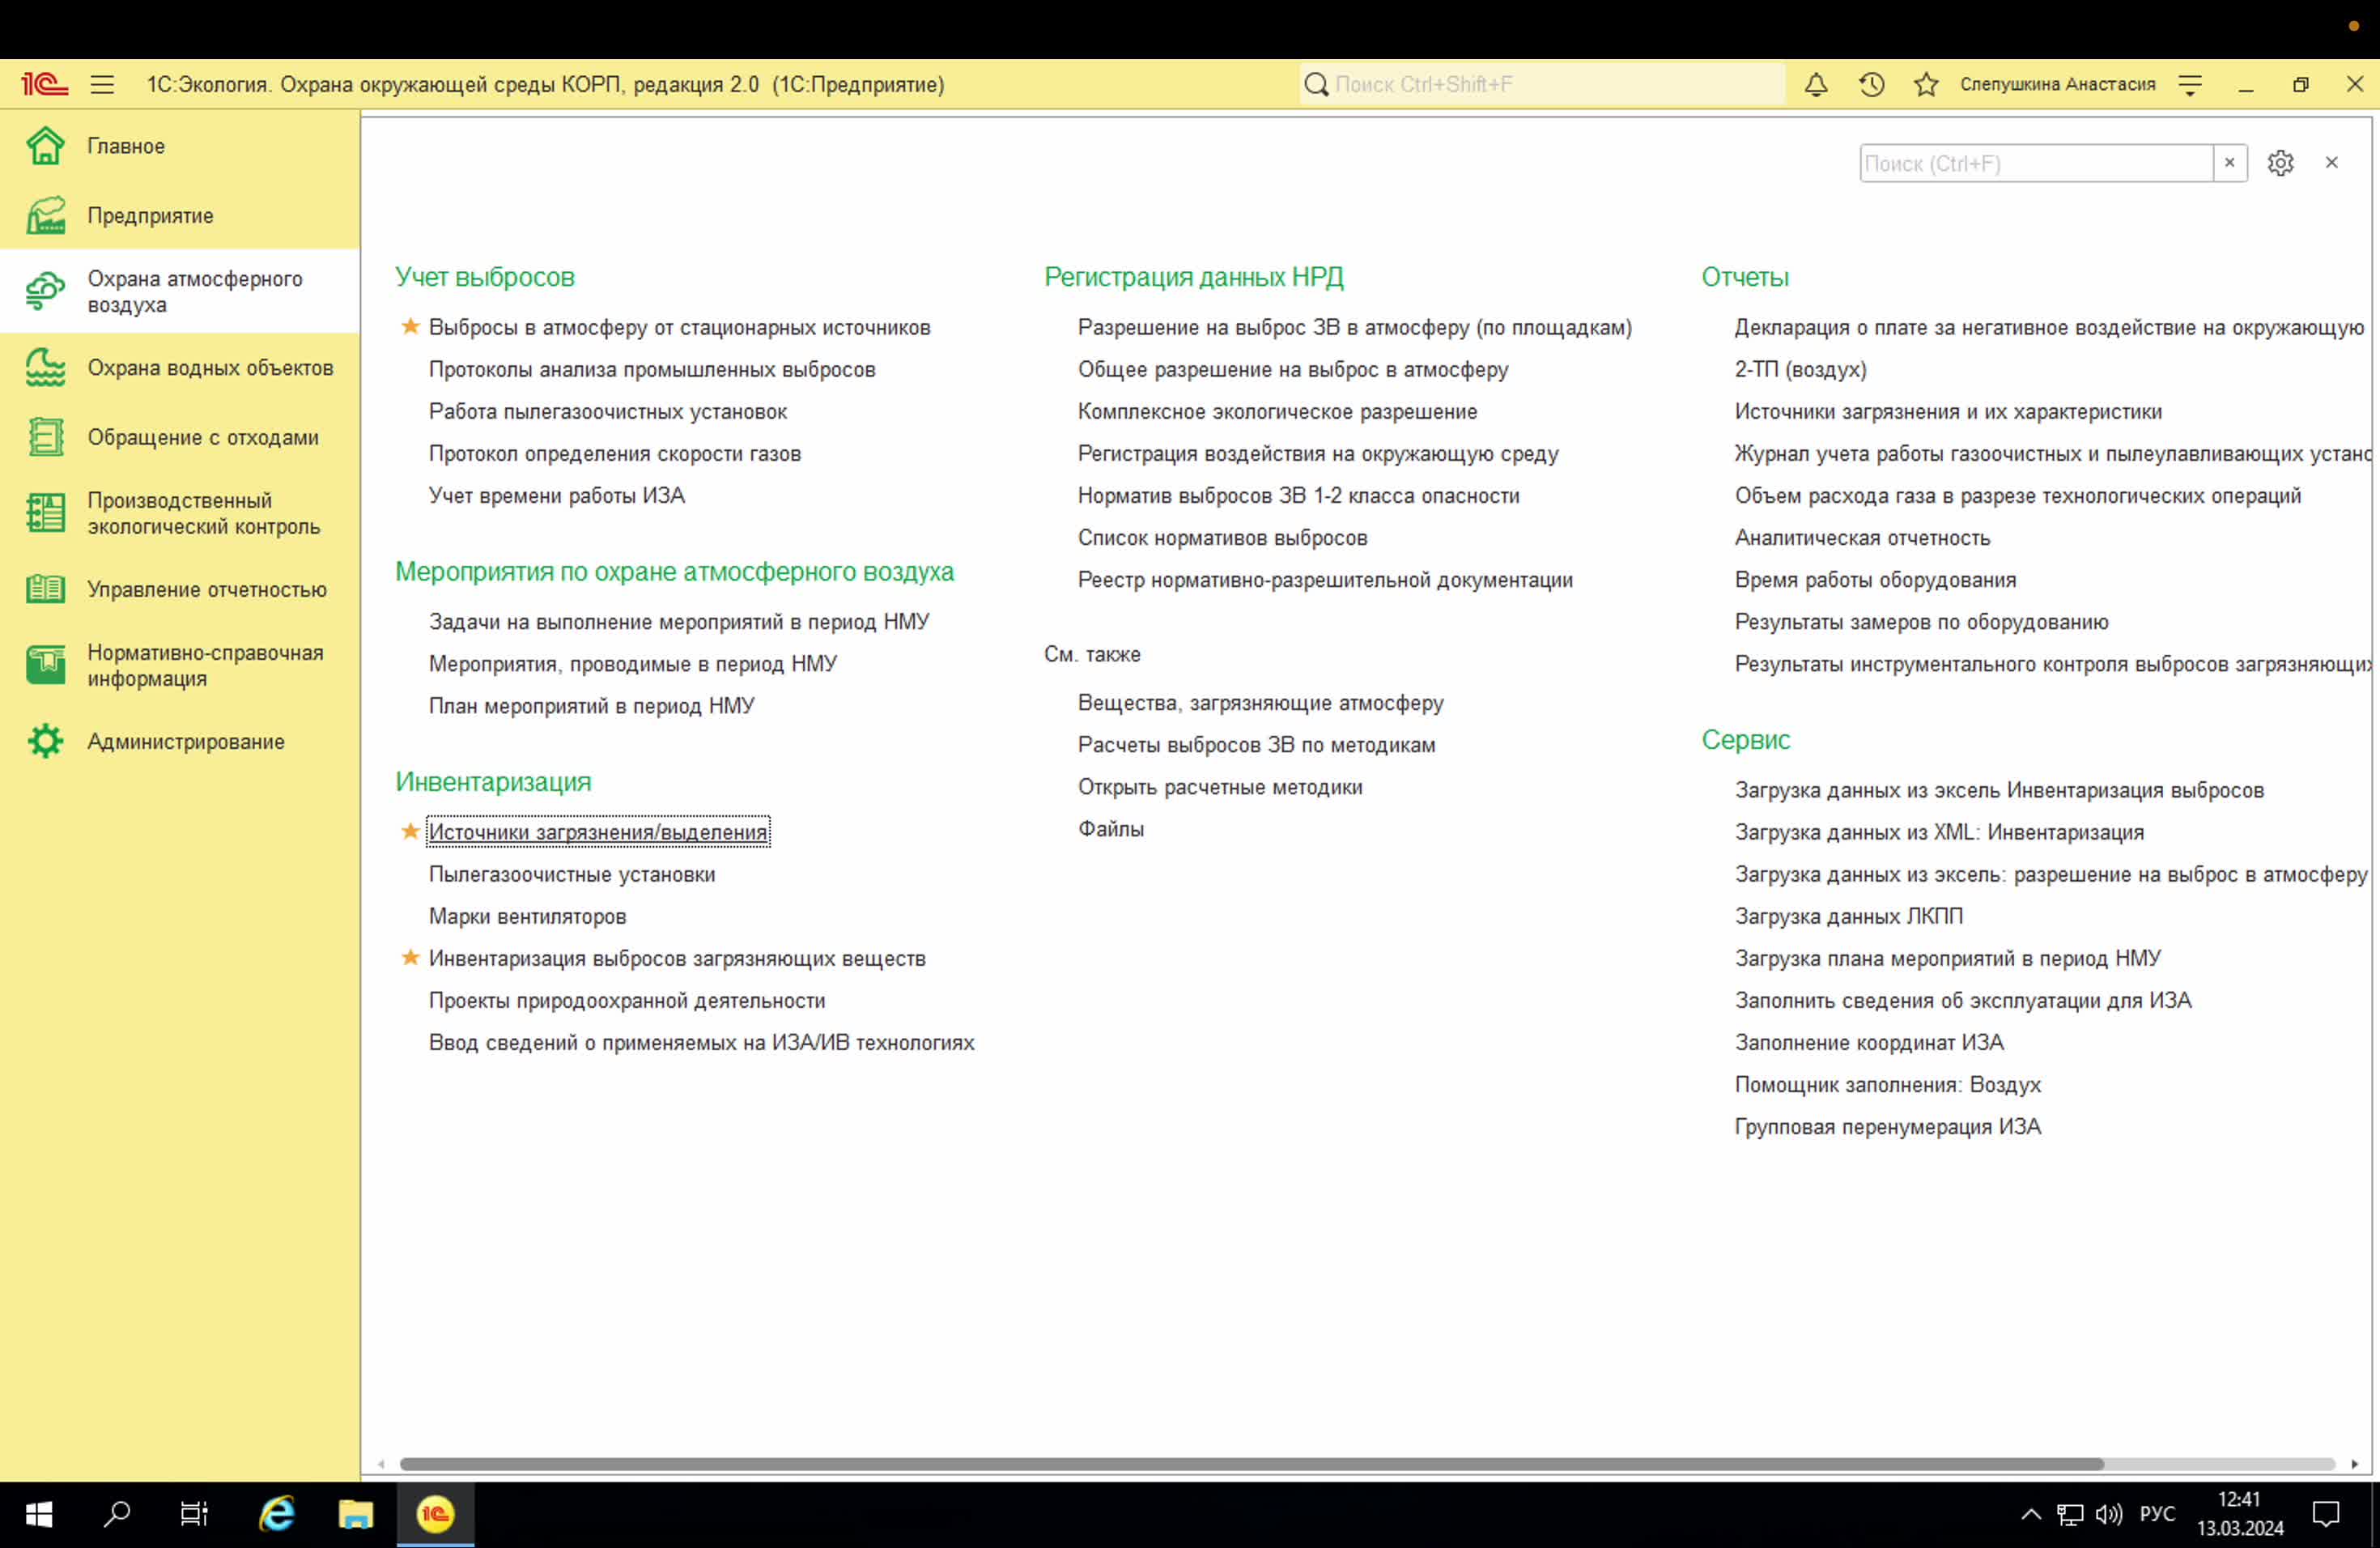Image resolution: width=2380 pixels, height=1548 pixels.
Task: Open Список нормативов выбросов
Action: click(x=1222, y=537)
